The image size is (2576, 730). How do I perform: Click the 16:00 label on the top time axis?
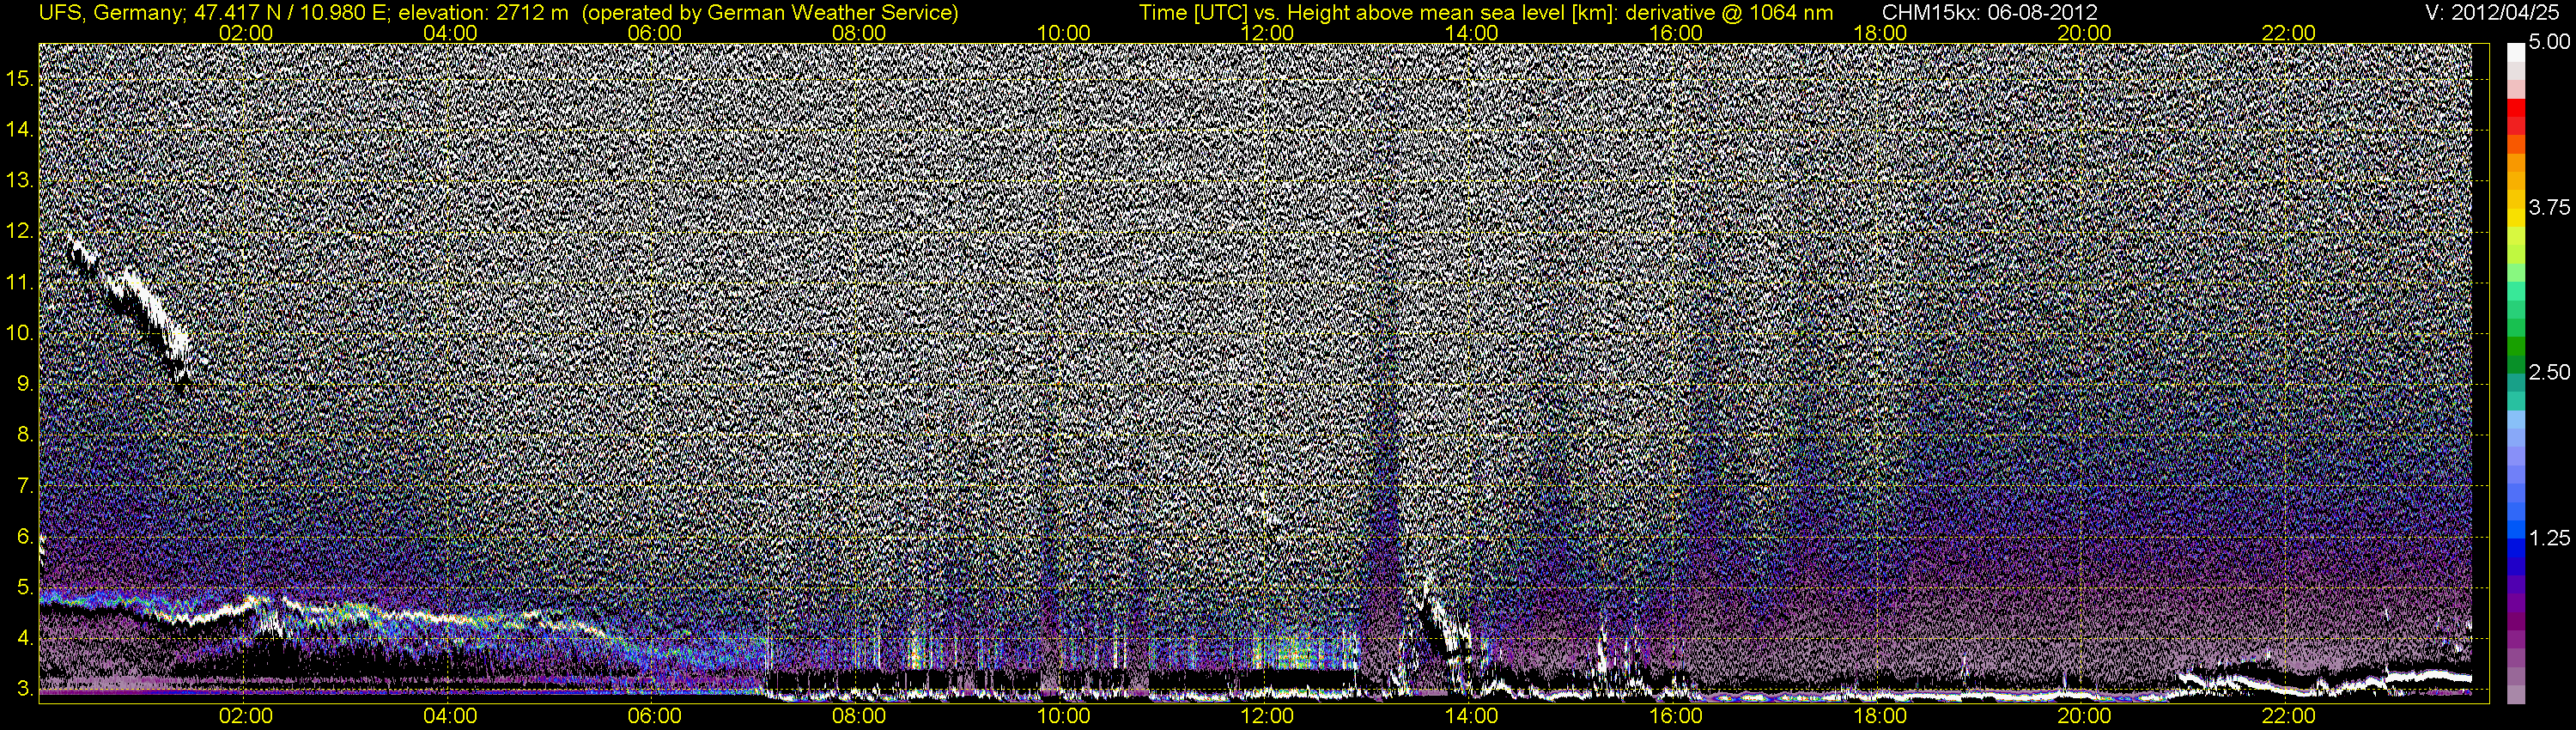[x=1676, y=33]
